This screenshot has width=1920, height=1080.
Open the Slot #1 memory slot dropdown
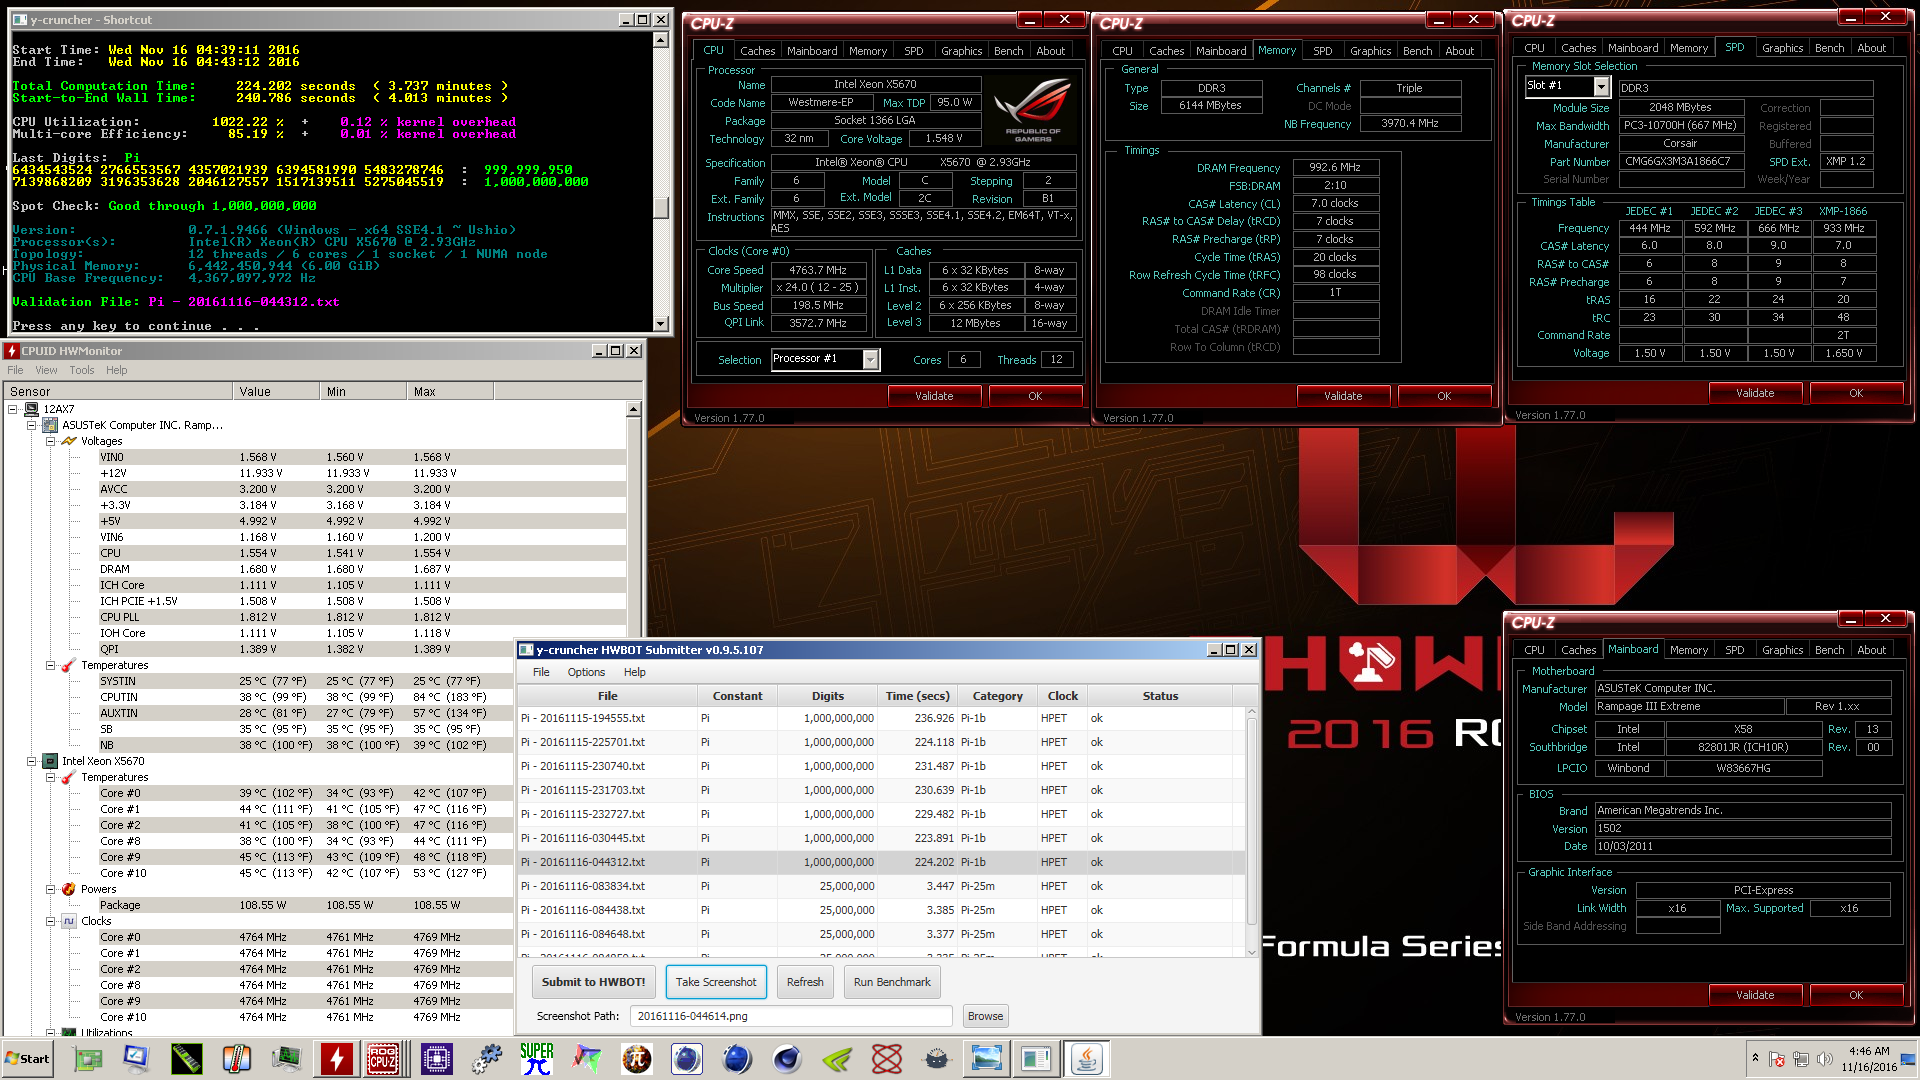point(1601,87)
